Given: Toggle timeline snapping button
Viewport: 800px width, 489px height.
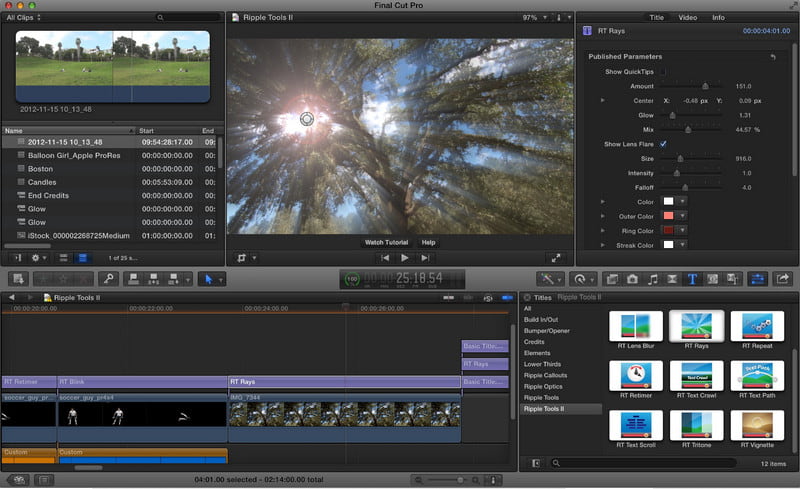Looking at the screenshot, I should click(507, 298).
